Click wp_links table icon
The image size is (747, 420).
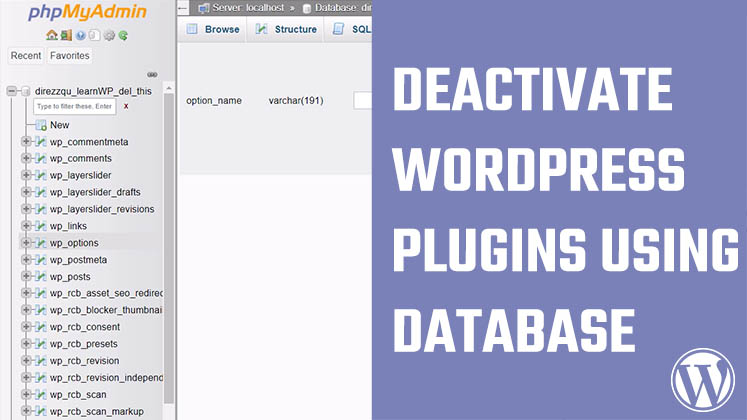[41, 226]
